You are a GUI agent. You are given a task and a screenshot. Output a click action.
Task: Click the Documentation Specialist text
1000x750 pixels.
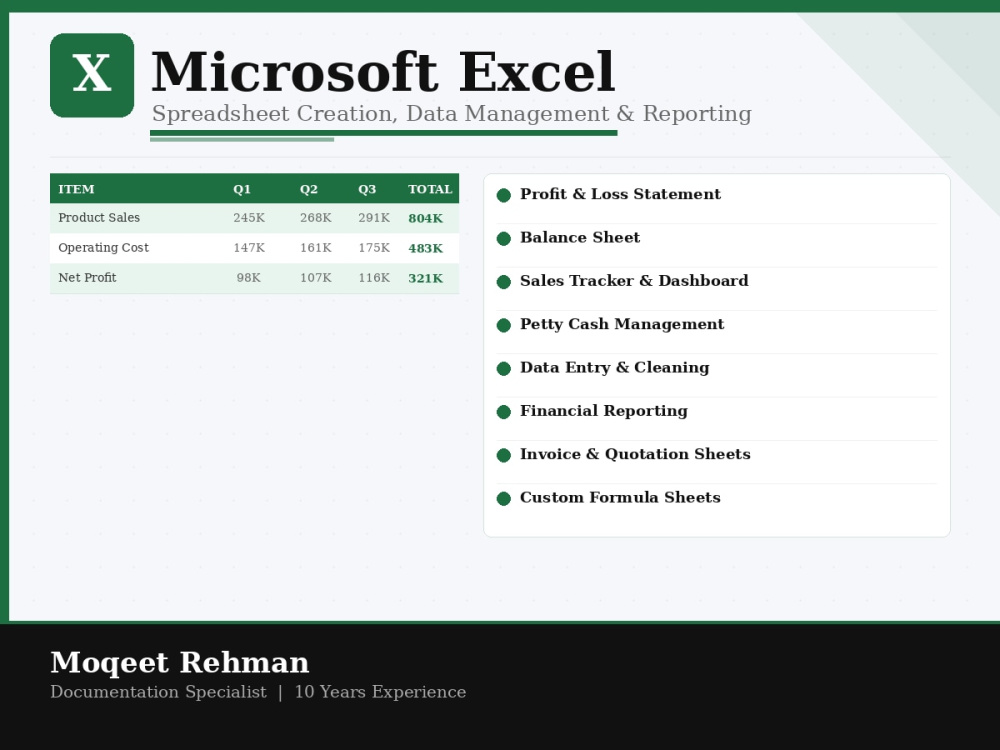tap(158, 692)
